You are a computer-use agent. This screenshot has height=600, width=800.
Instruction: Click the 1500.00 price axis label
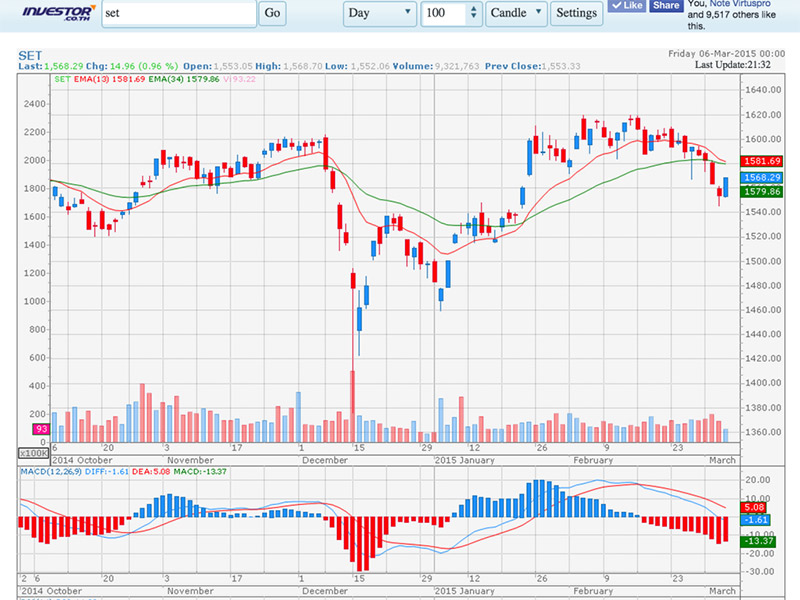pyautogui.click(x=763, y=261)
